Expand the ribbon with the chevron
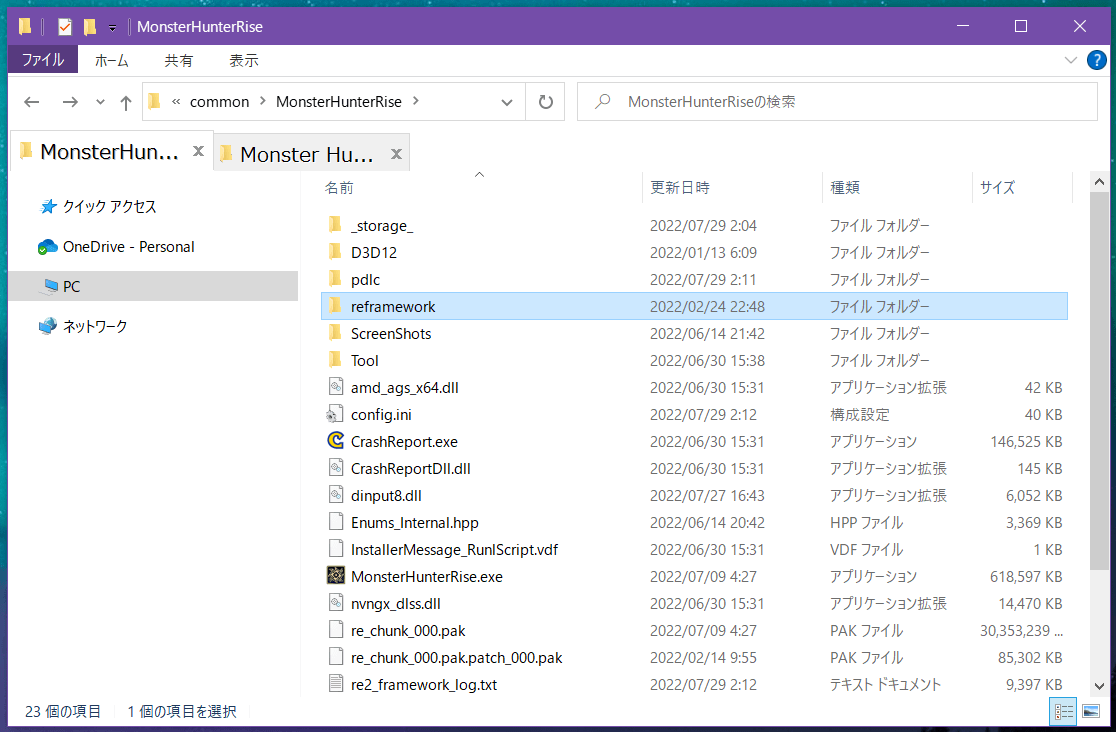This screenshot has width=1116, height=732. [1070, 61]
